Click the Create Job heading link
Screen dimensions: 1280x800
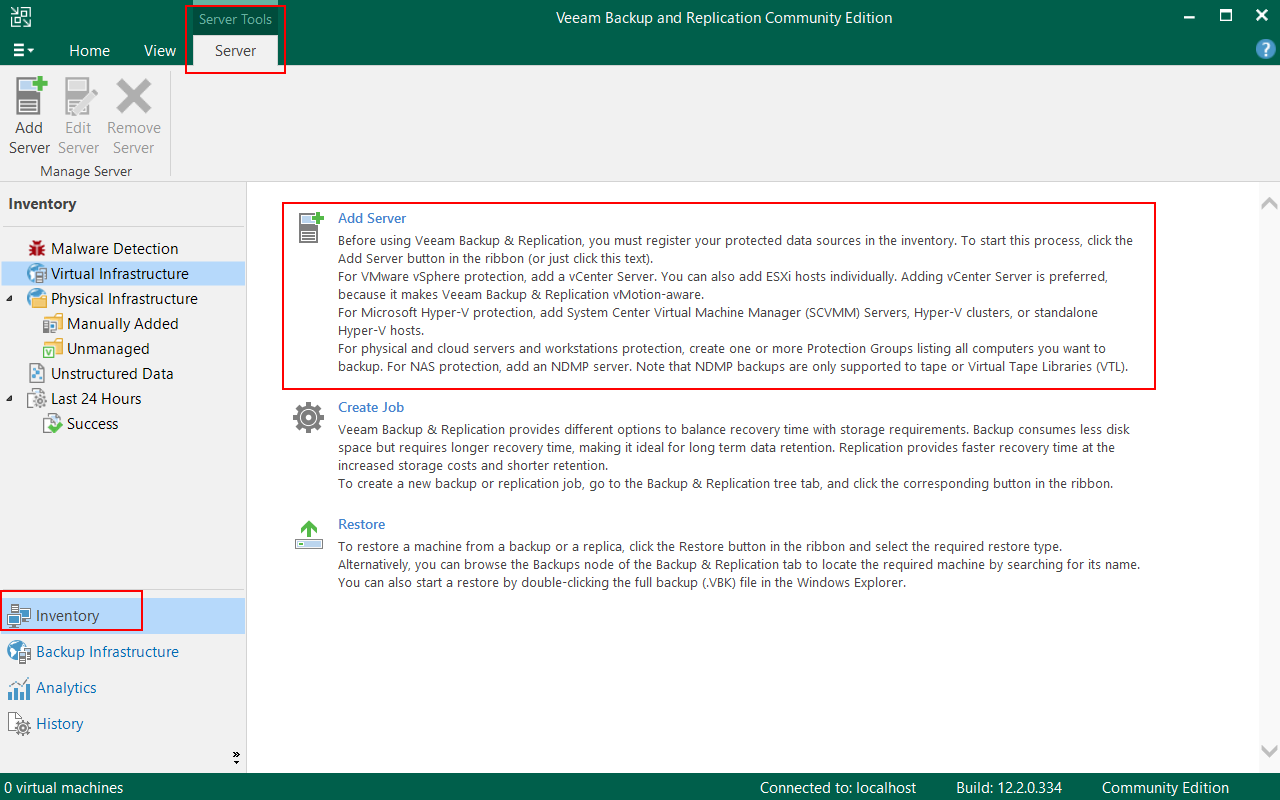point(371,407)
